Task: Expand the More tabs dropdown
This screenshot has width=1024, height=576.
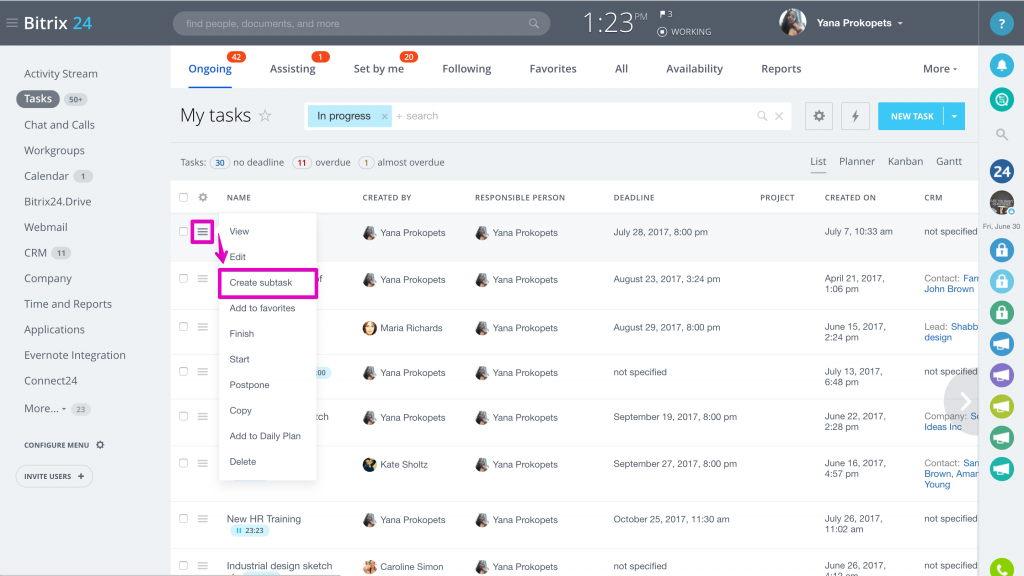Action: tap(940, 69)
